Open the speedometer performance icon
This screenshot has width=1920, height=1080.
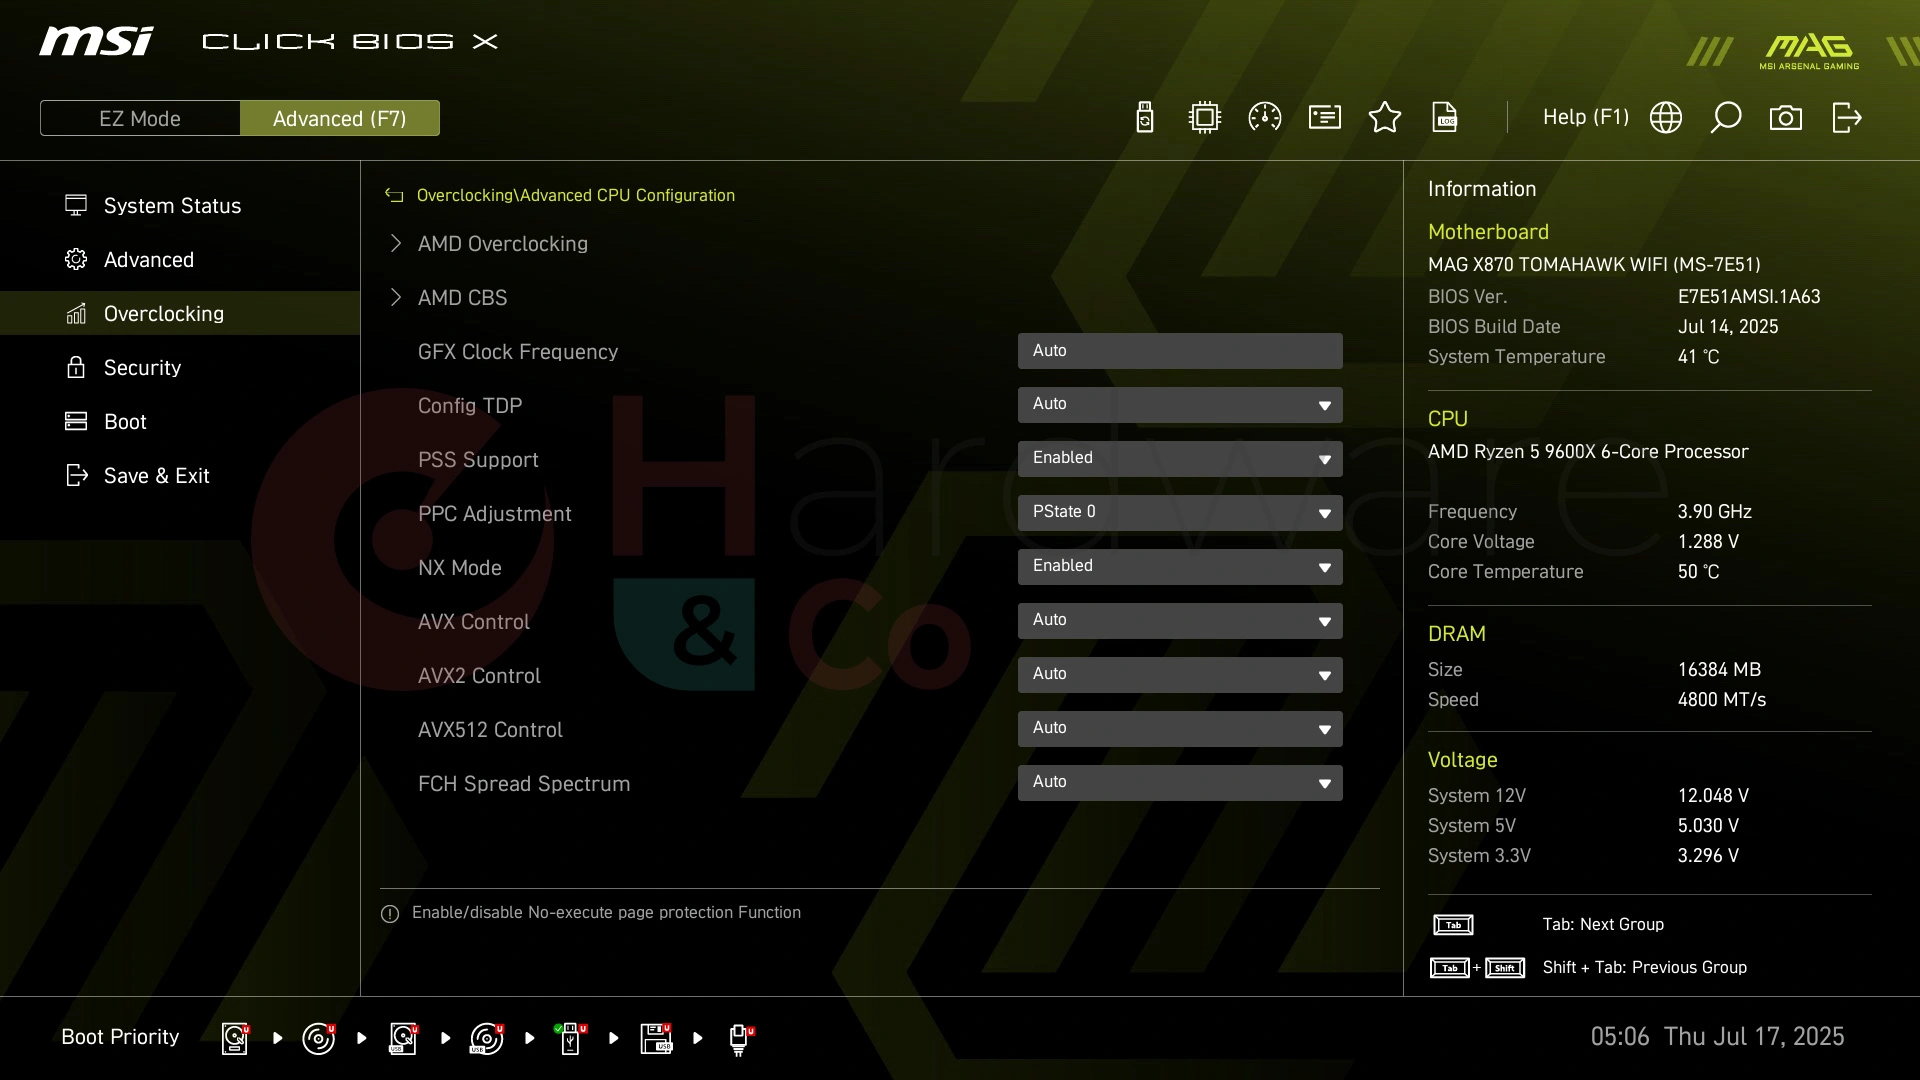[x=1265, y=118]
